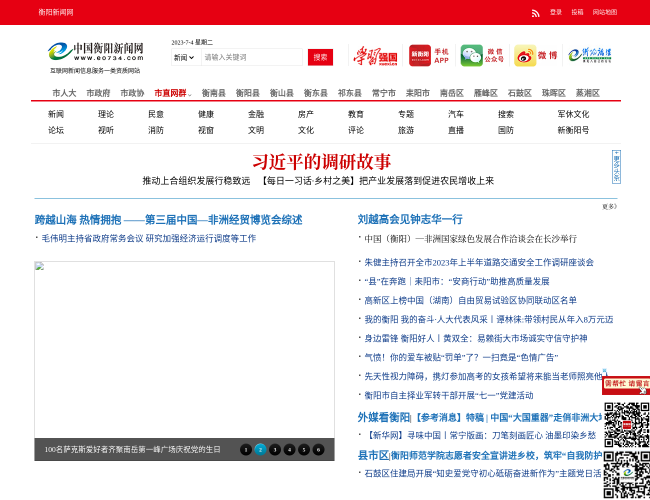Open 推动上合组织发展行稳致远 article

coord(196,181)
